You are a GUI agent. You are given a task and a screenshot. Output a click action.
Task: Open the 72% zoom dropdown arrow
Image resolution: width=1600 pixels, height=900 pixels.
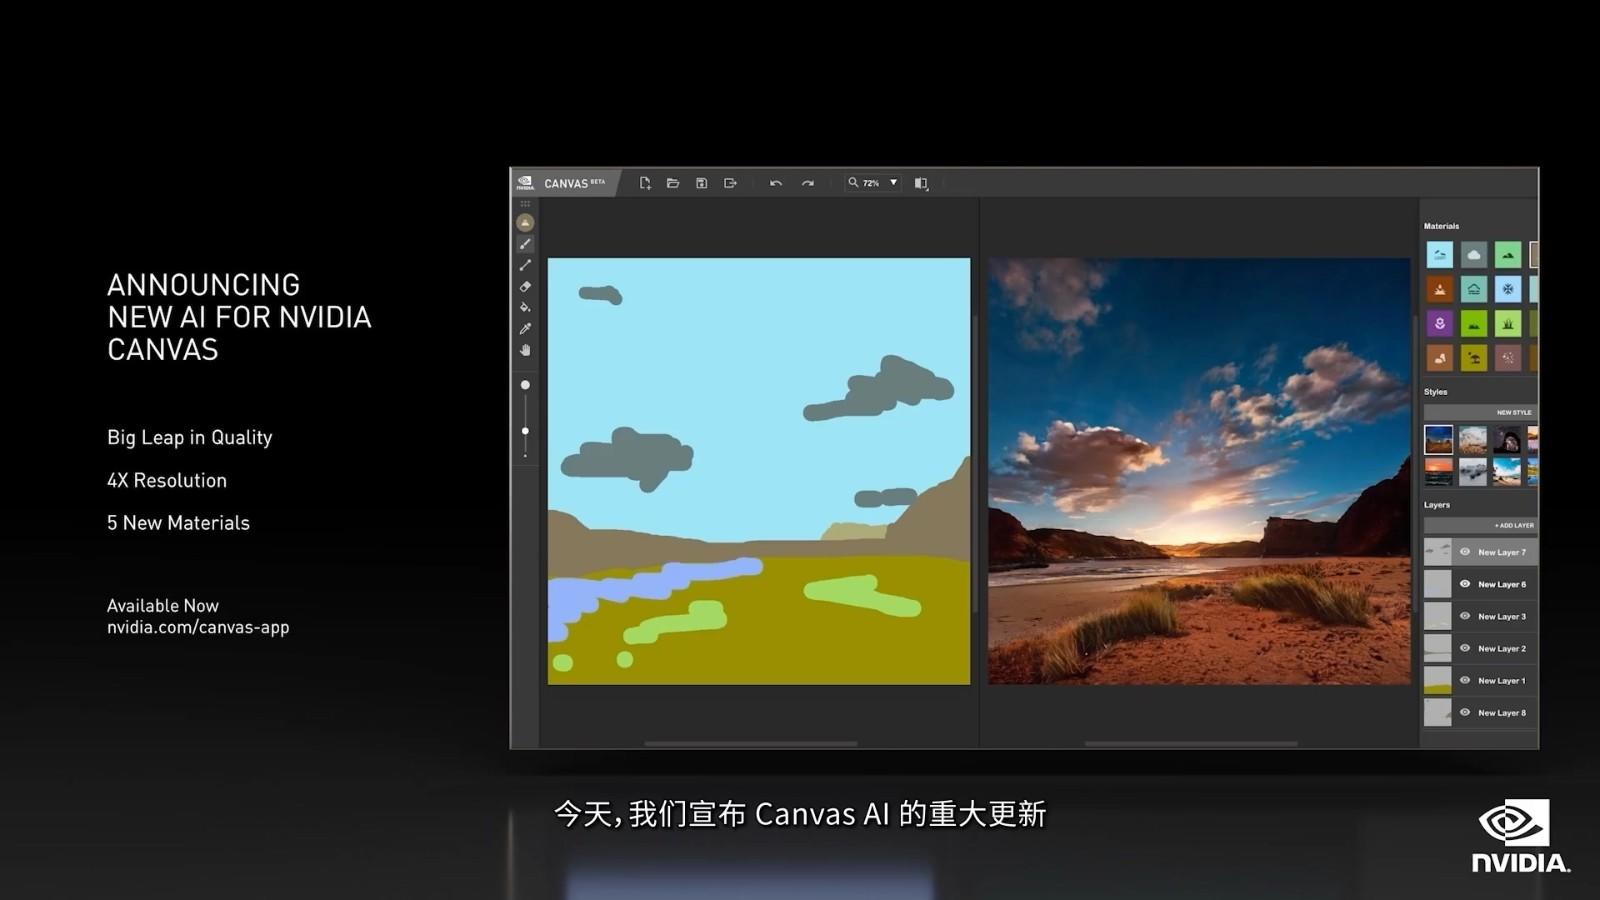click(893, 183)
